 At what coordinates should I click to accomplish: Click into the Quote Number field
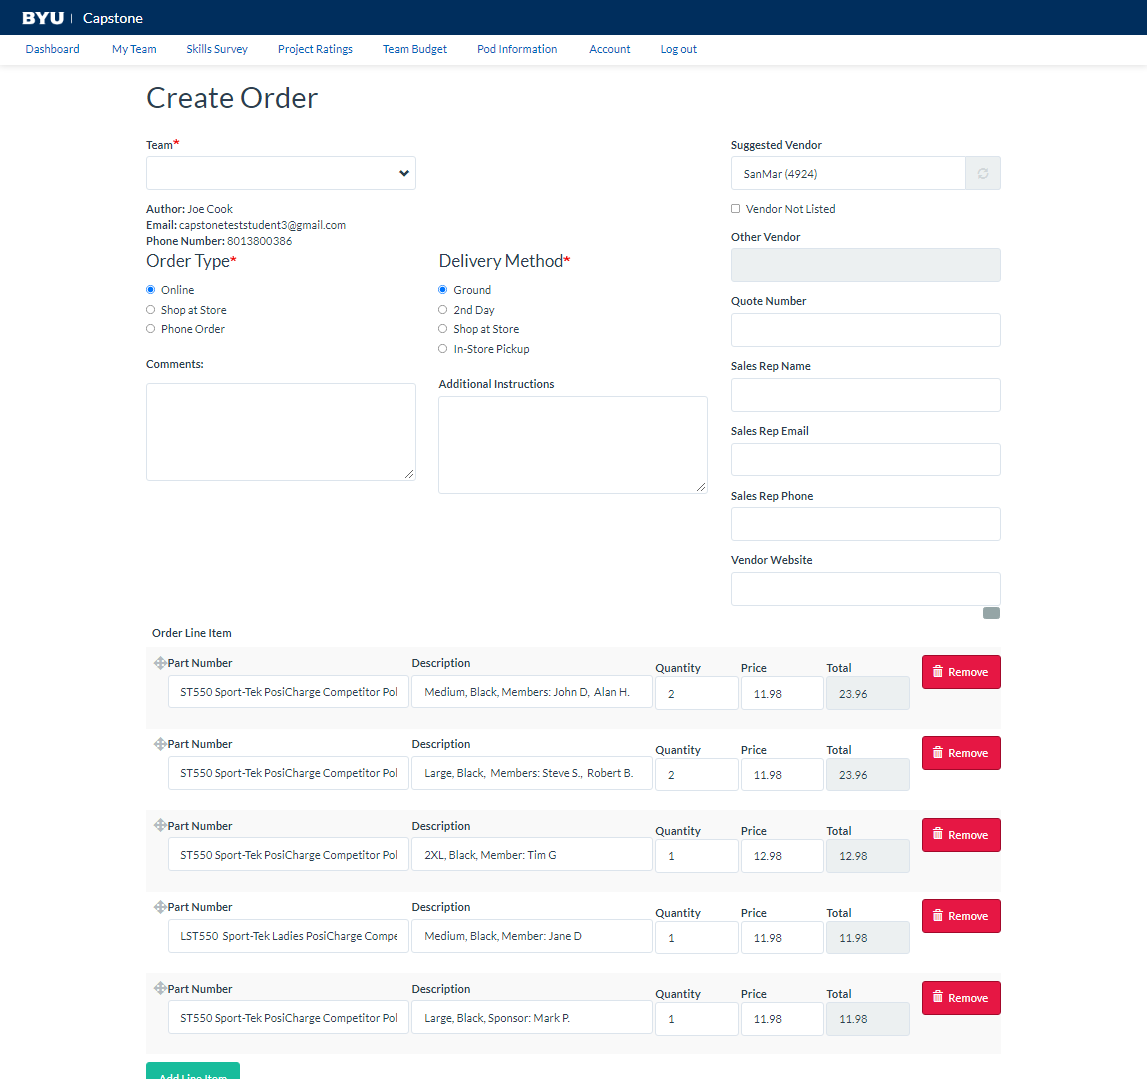[865, 330]
